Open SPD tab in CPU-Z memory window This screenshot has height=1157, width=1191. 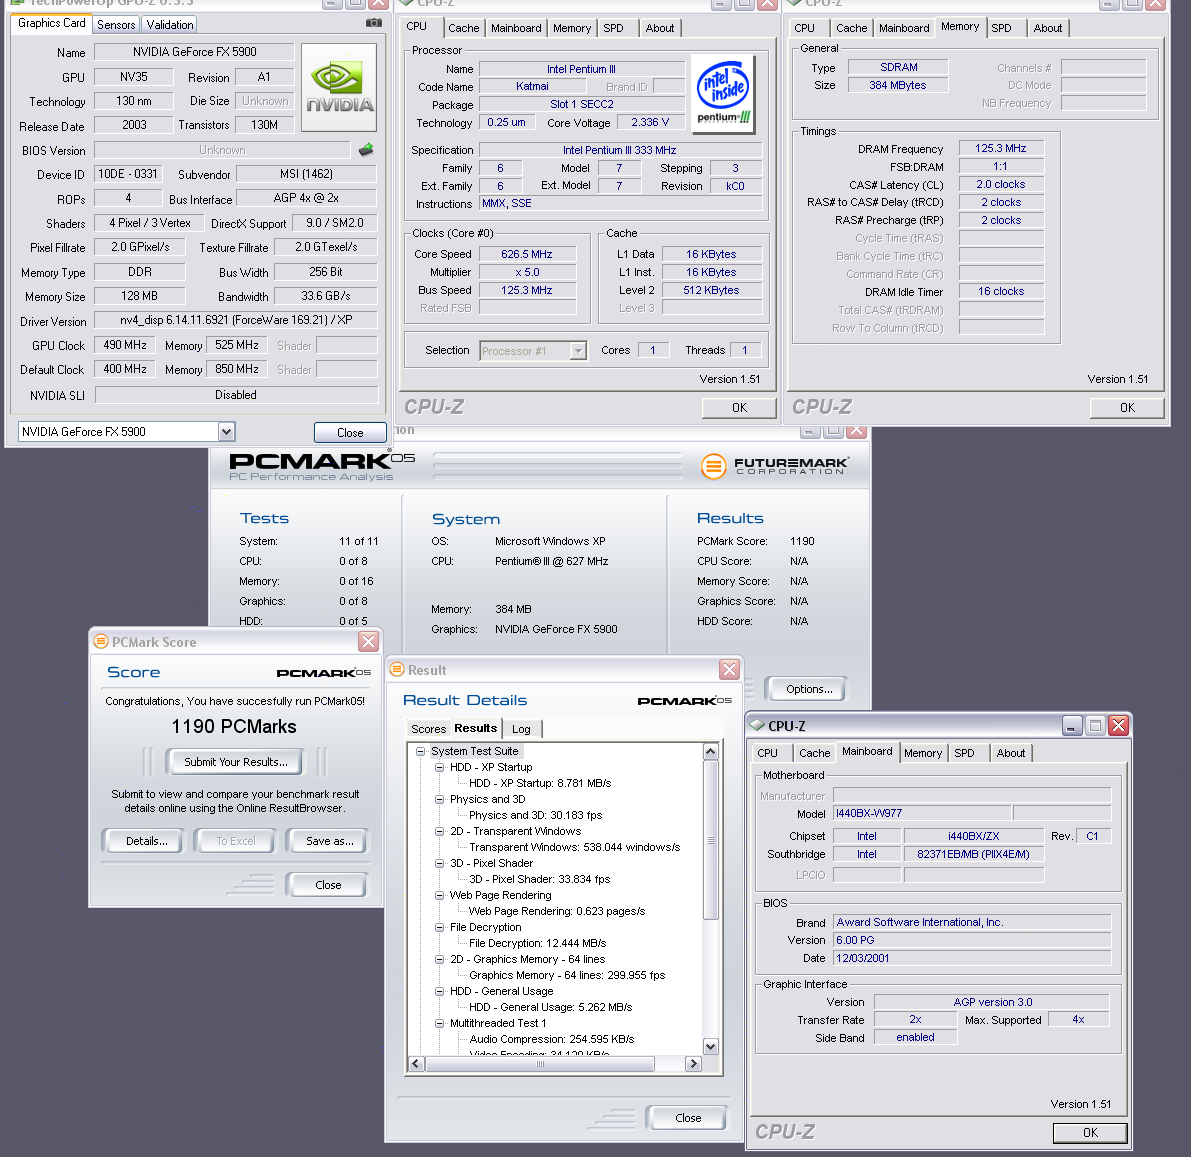coord(1001,28)
